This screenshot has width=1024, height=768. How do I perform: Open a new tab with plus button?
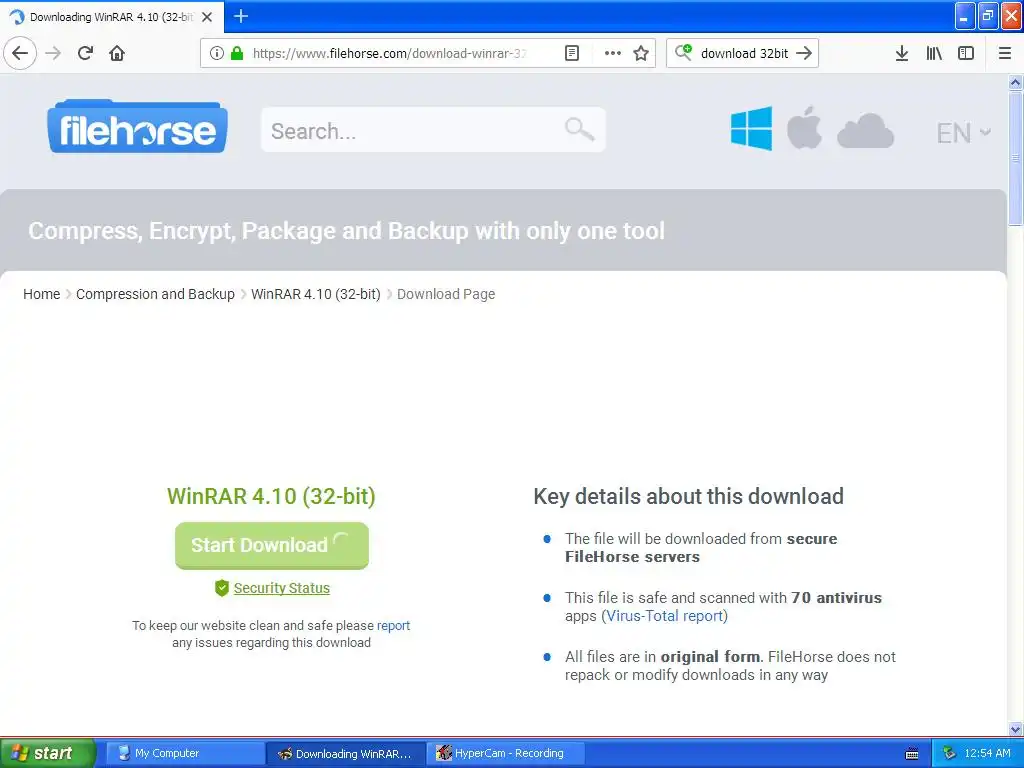click(x=241, y=16)
